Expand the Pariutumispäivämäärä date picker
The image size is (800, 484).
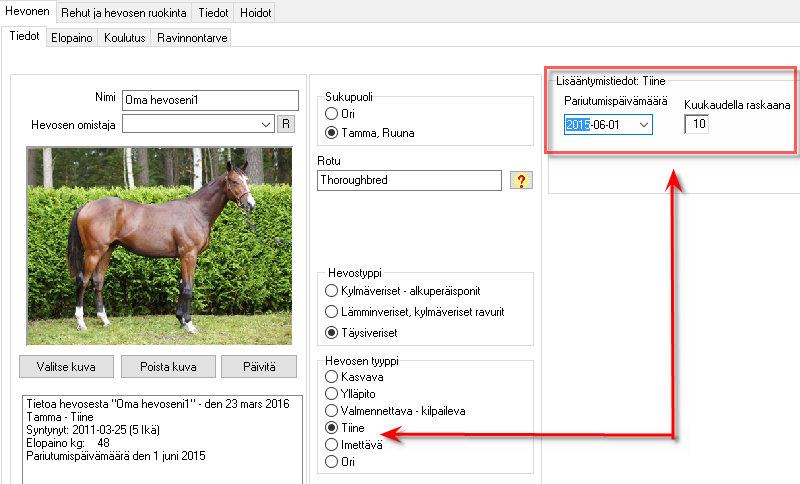pyautogui.click(x=644, y=124)
